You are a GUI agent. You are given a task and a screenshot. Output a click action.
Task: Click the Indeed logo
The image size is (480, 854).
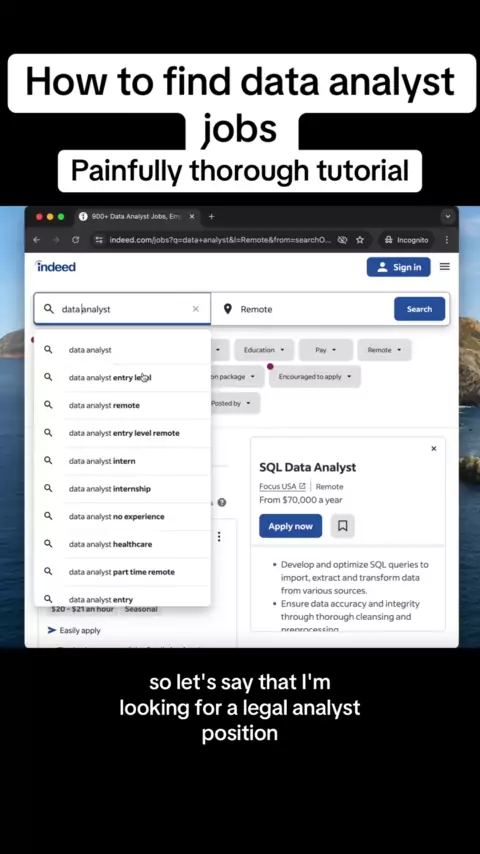pyautogui.click(x=56, y=266)
